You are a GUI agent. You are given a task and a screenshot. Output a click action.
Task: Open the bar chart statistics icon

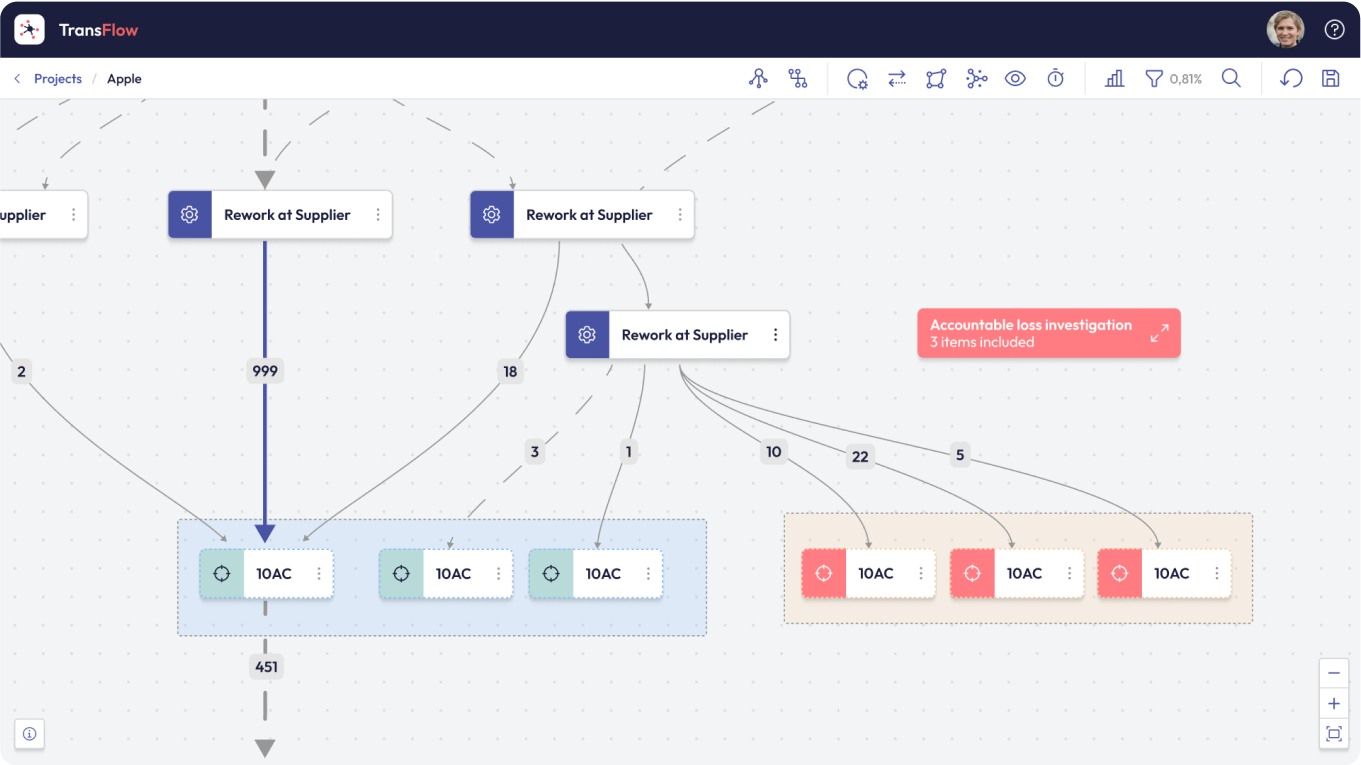click(x=1114, y=78)
